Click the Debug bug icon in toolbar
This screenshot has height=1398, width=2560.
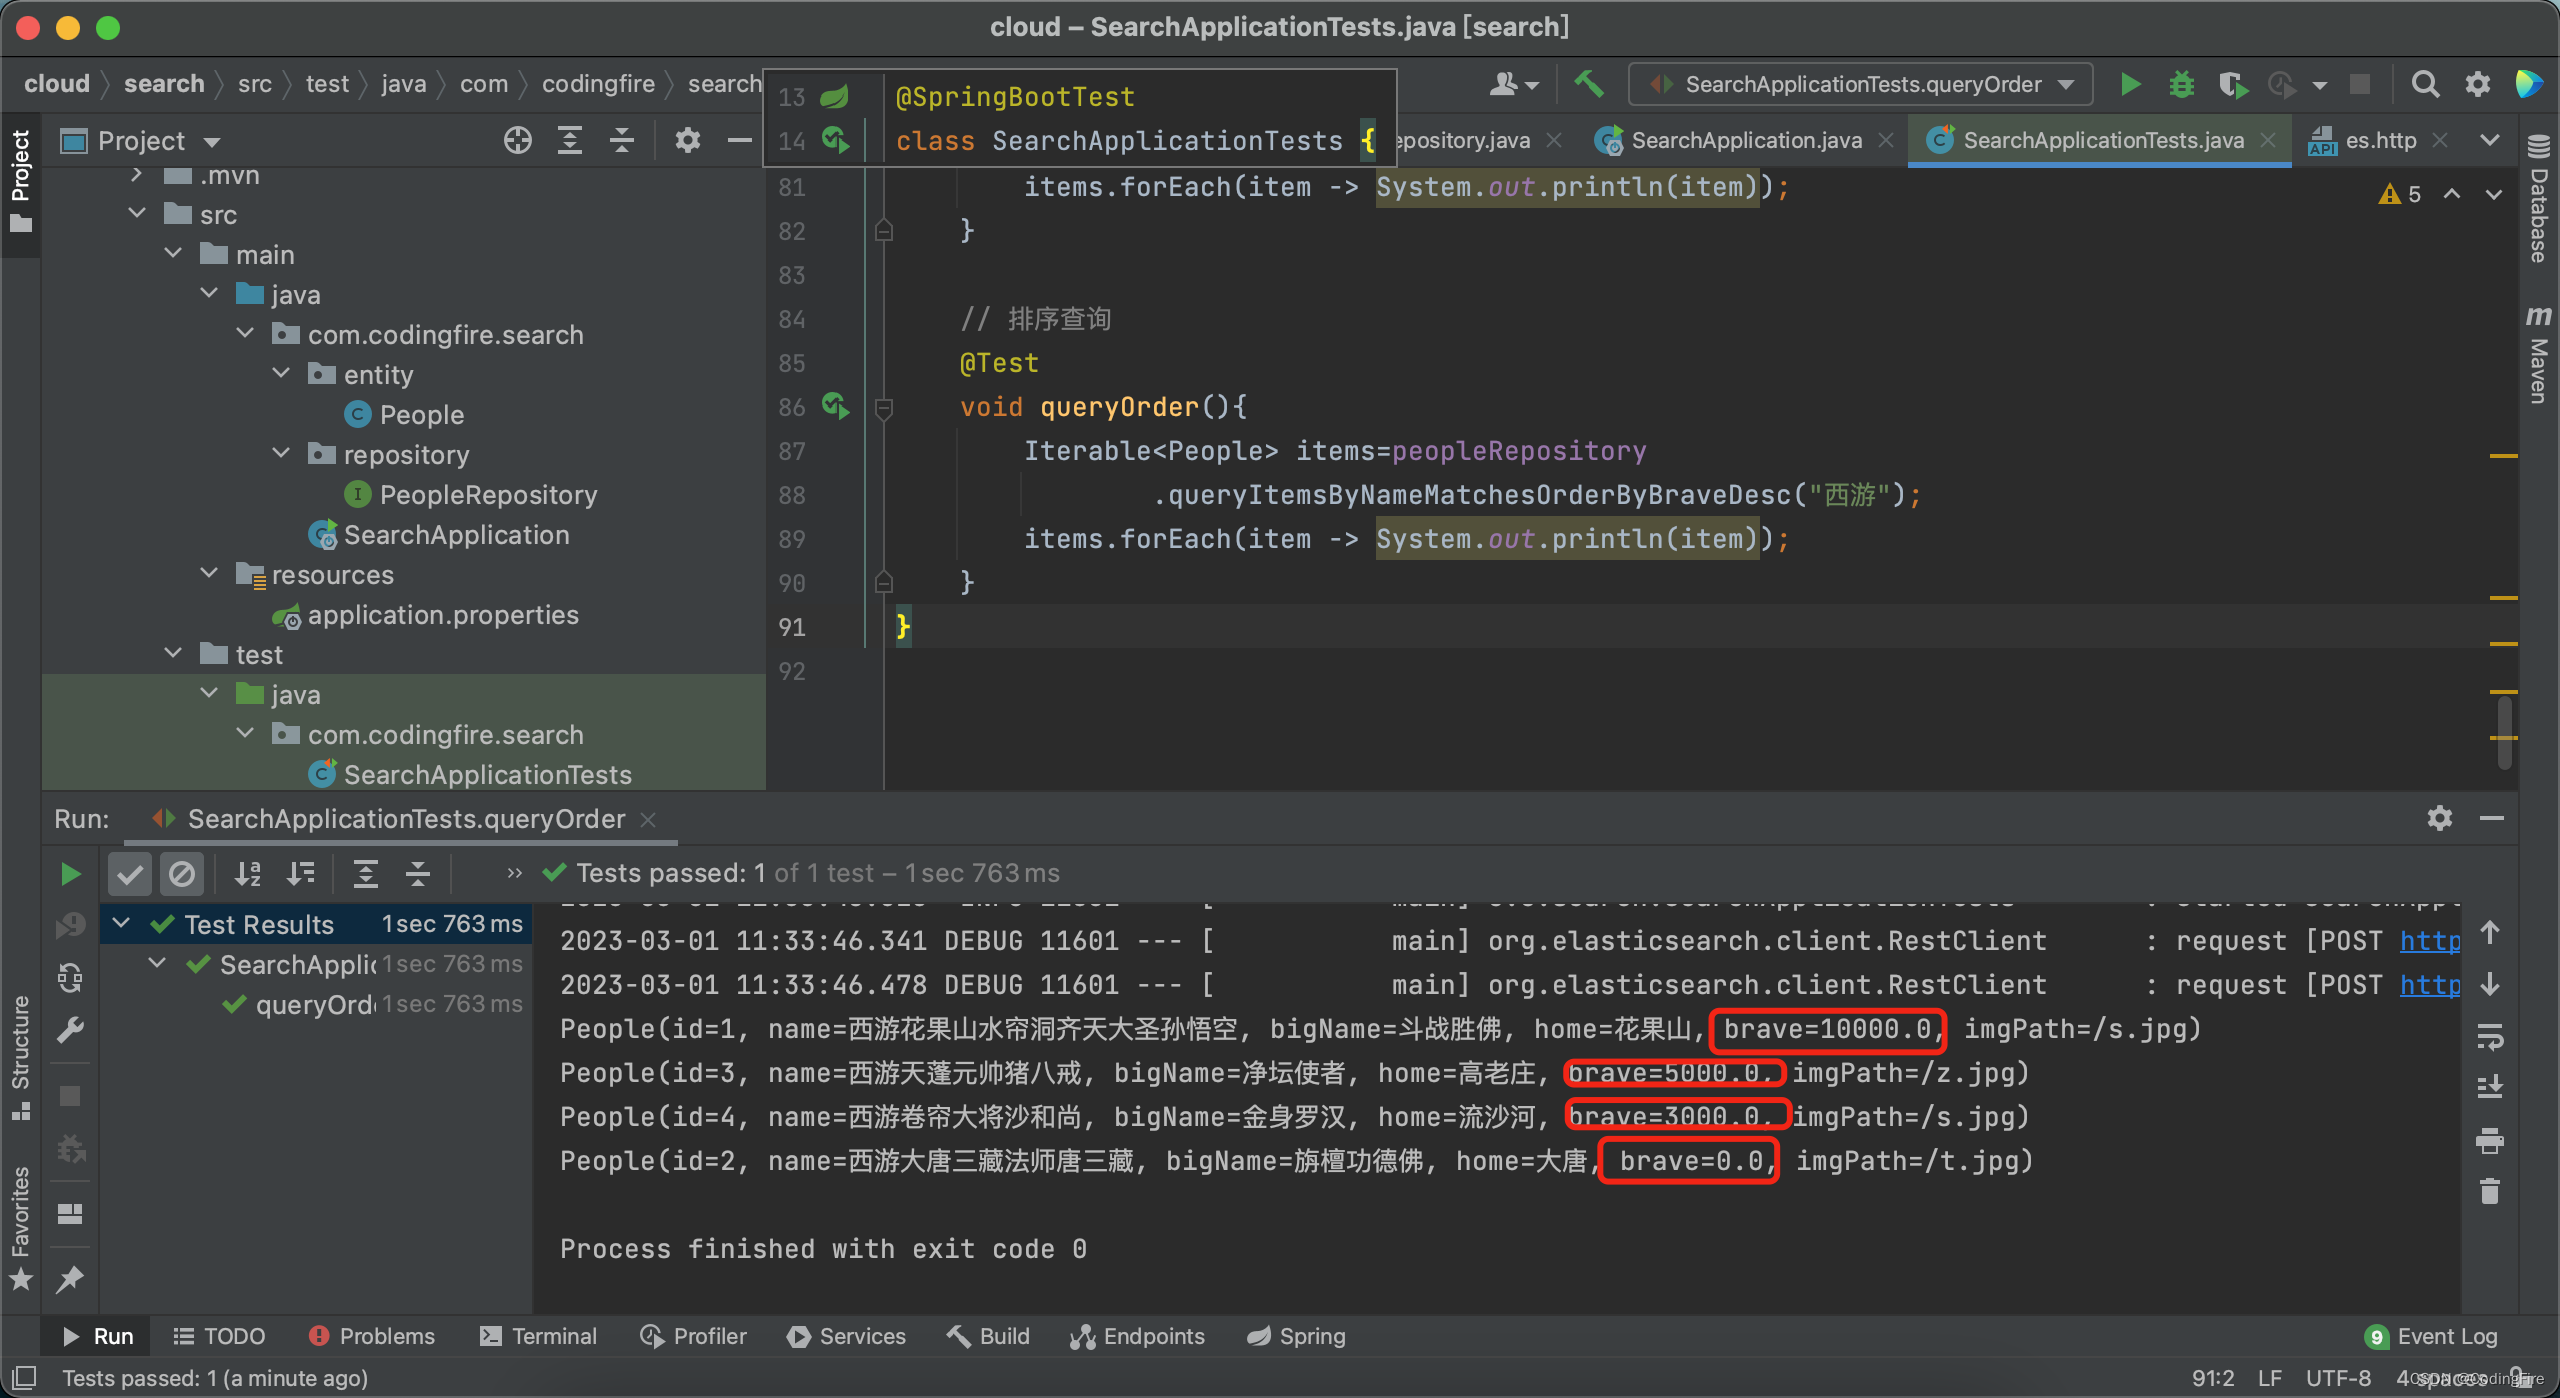pyautogui.click(x=2181, y=84)
